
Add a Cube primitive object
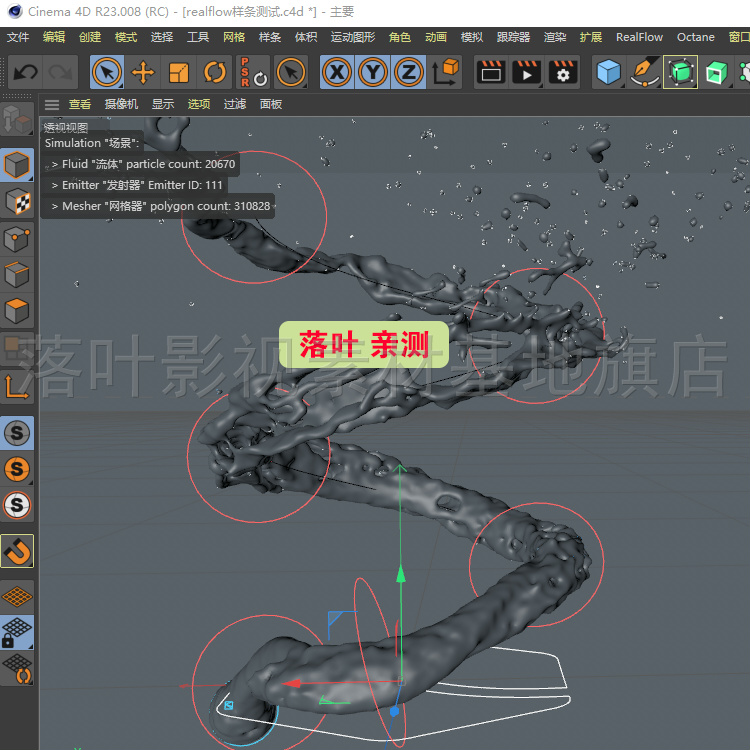click(608, 73)
